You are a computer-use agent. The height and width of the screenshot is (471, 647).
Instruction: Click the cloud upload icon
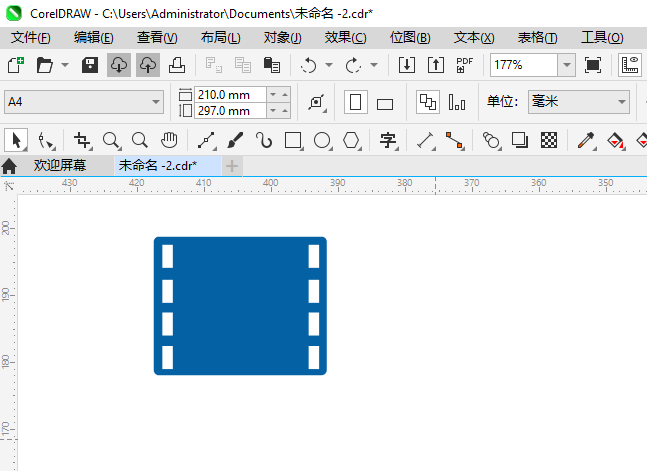tap(148, 65)
